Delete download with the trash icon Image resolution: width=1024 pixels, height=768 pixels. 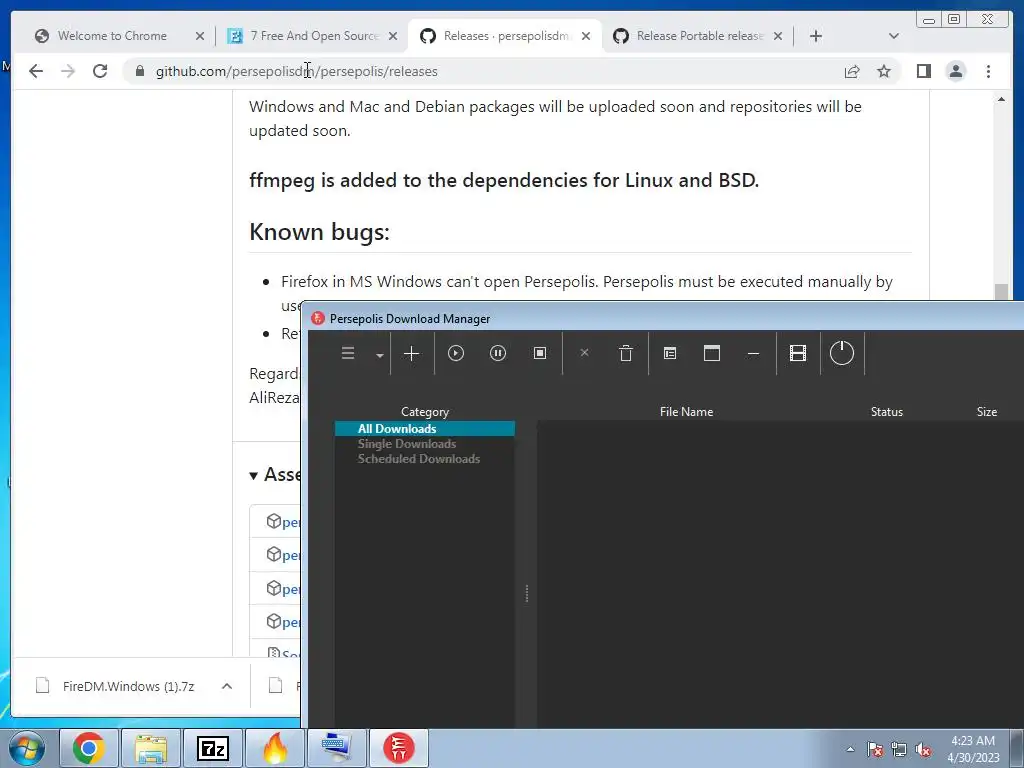tap(626, 353)
